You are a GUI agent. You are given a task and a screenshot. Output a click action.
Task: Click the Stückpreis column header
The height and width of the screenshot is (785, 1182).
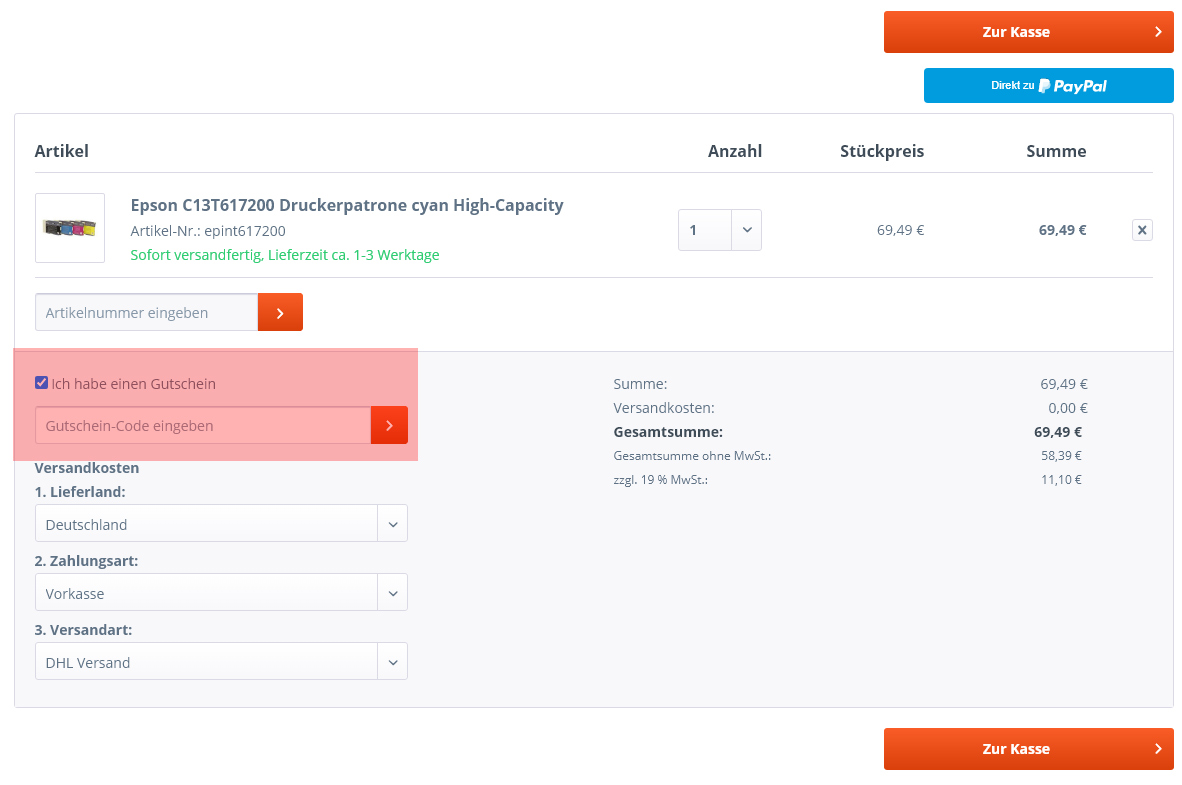click(882, 151)
